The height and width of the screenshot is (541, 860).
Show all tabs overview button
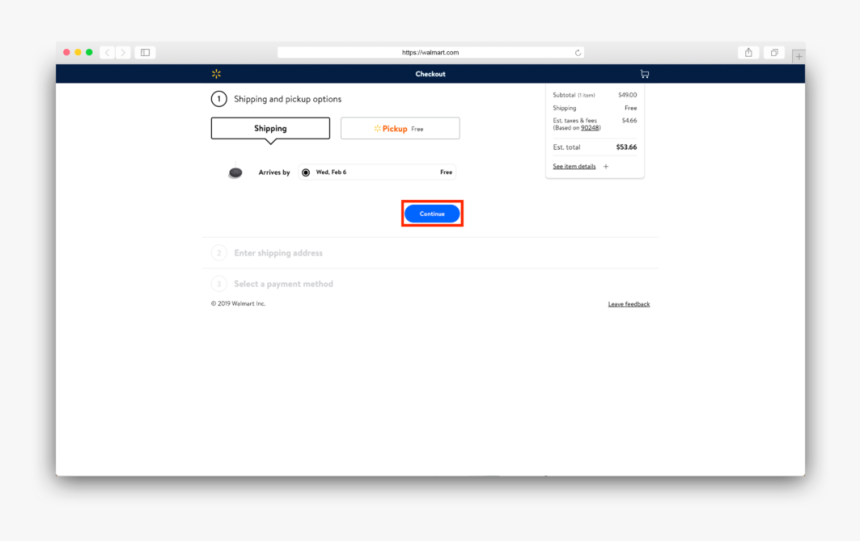tap(774, 53)
